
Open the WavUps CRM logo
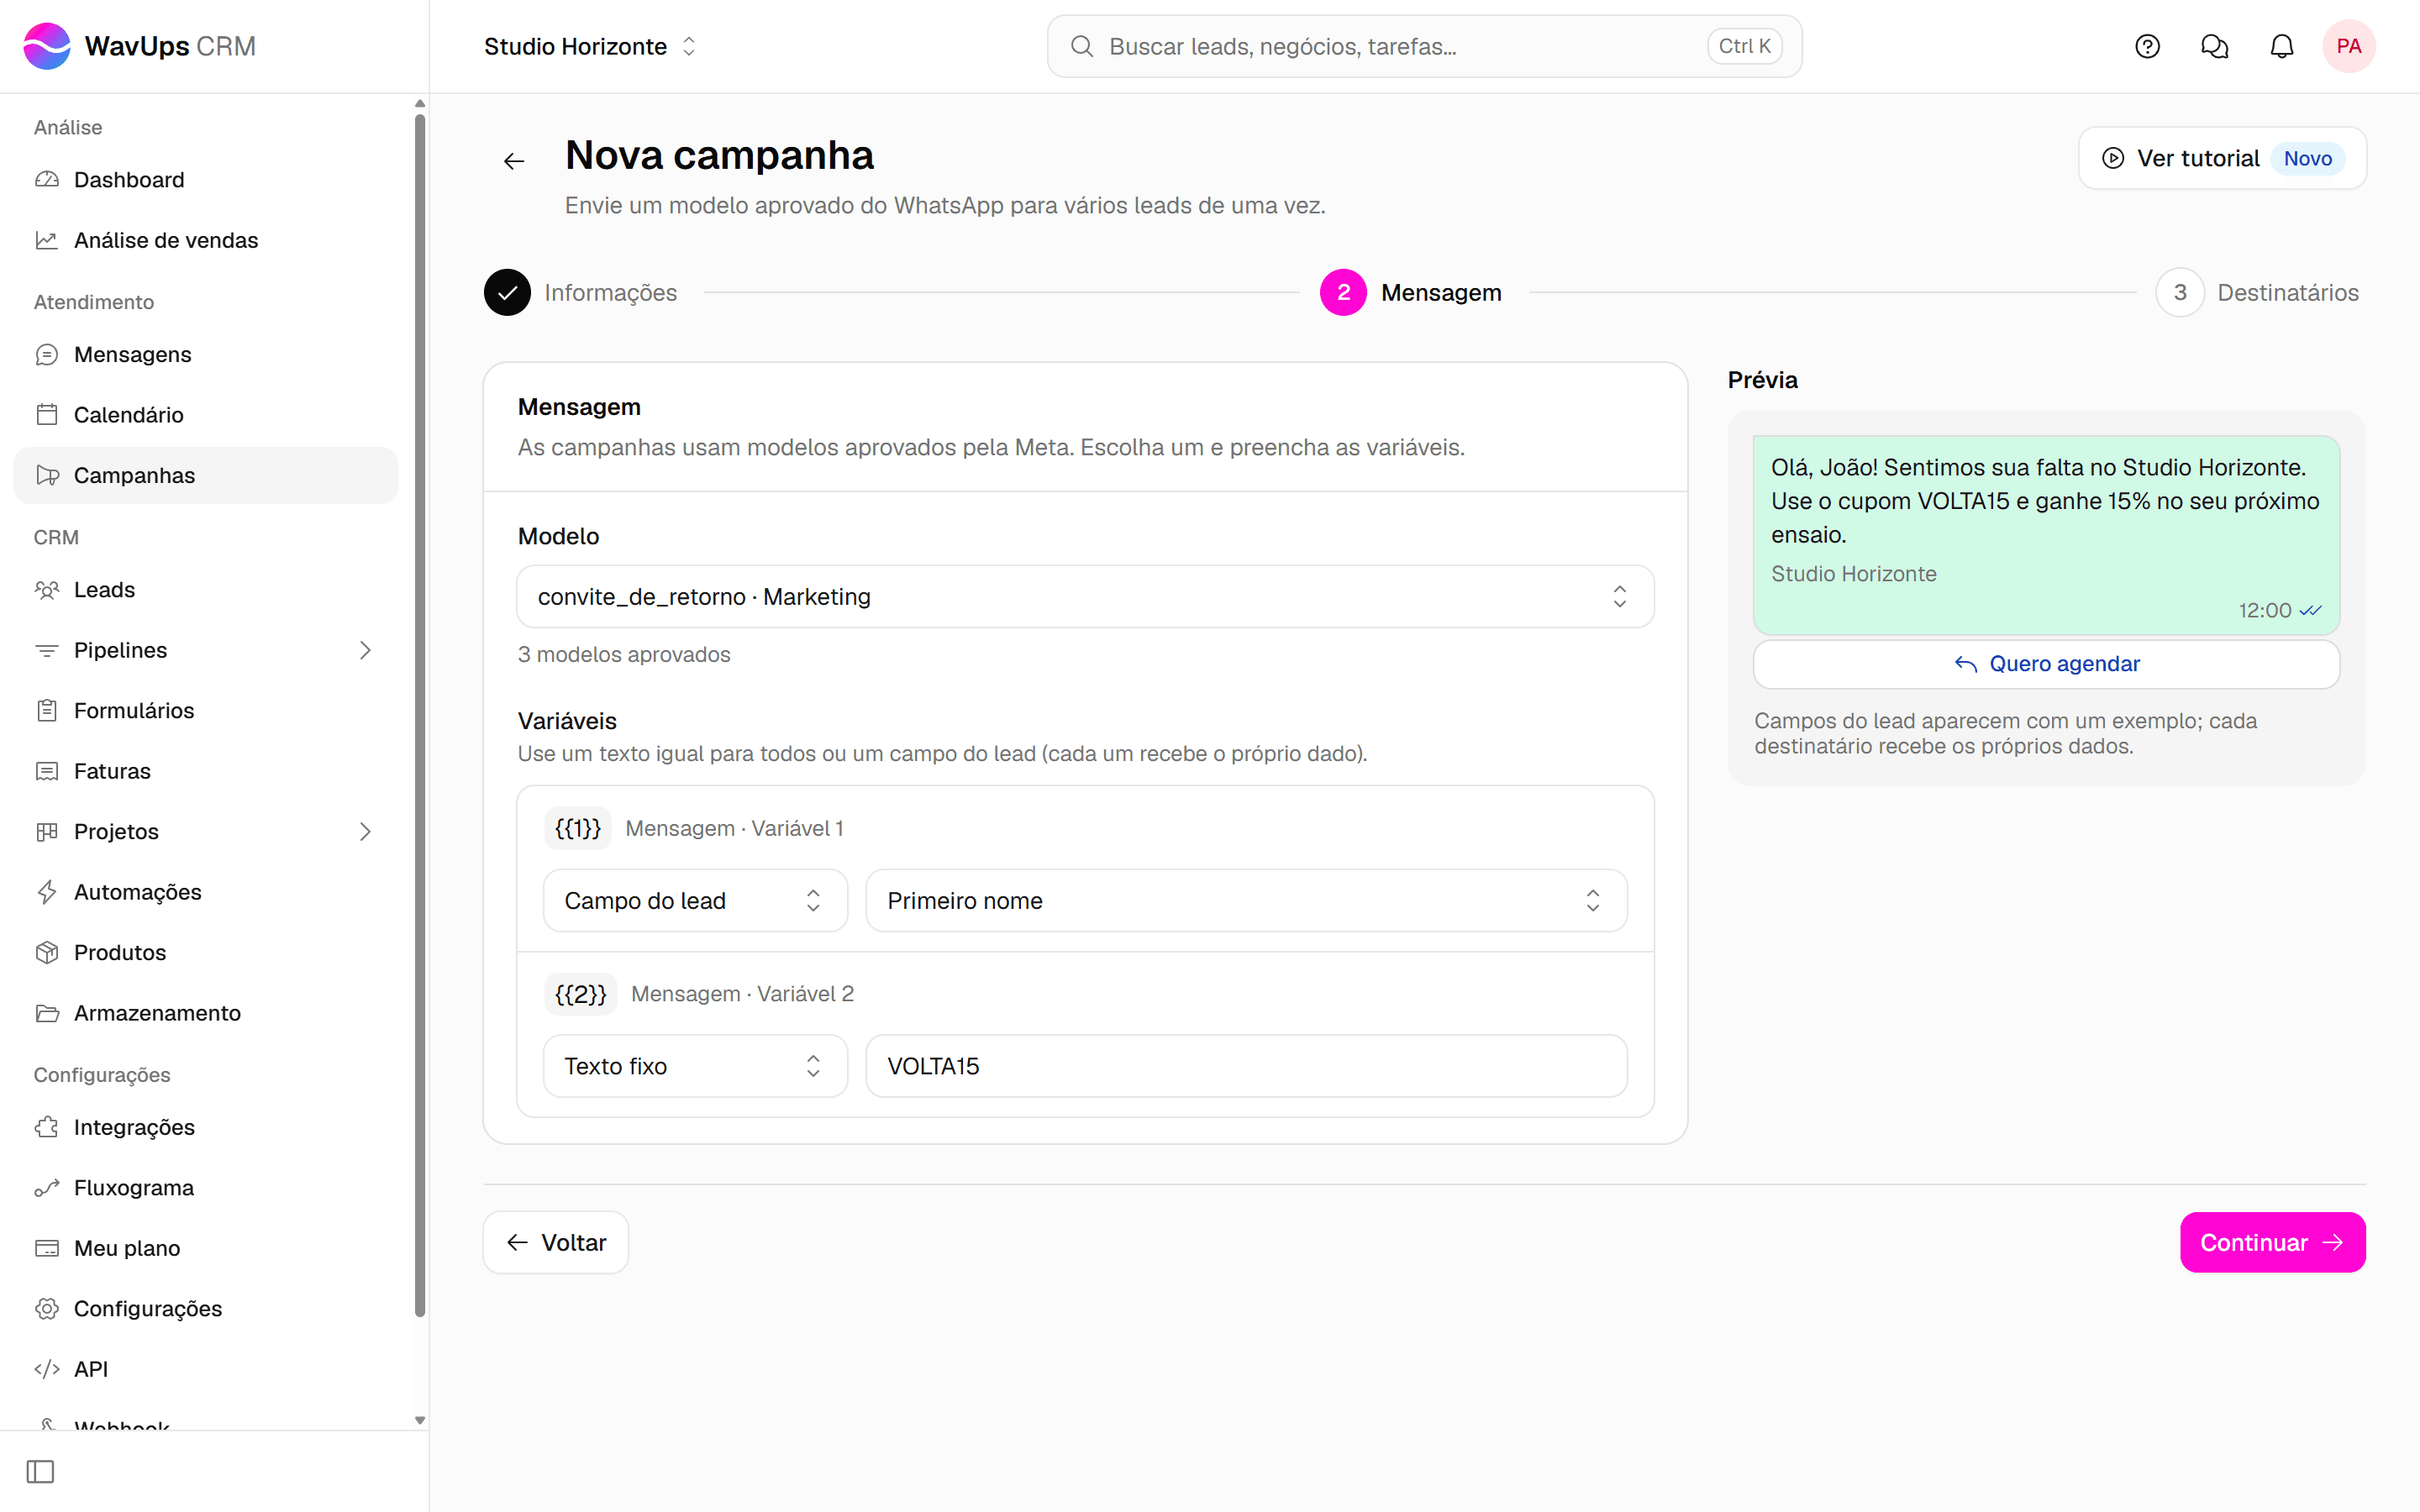[140, 46]
